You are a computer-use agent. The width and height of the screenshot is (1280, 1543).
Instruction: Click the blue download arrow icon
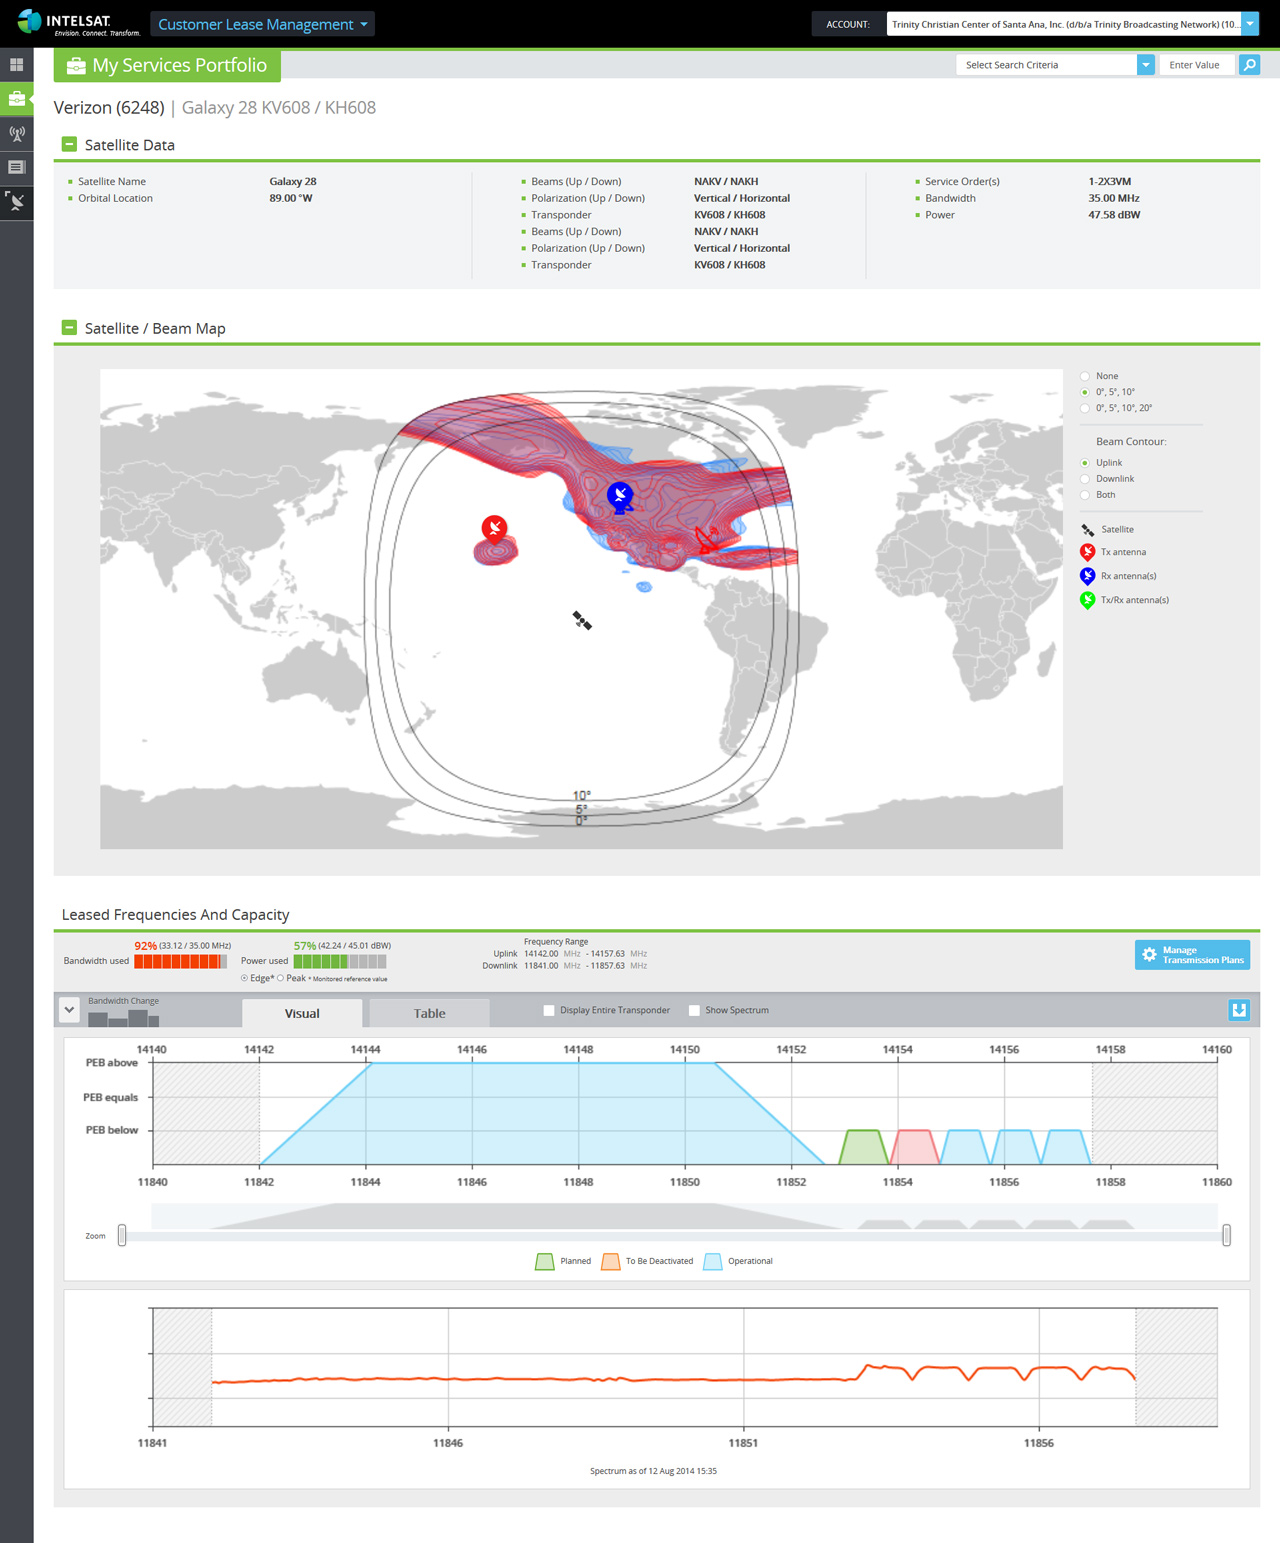click(x=1239, y=1010)
